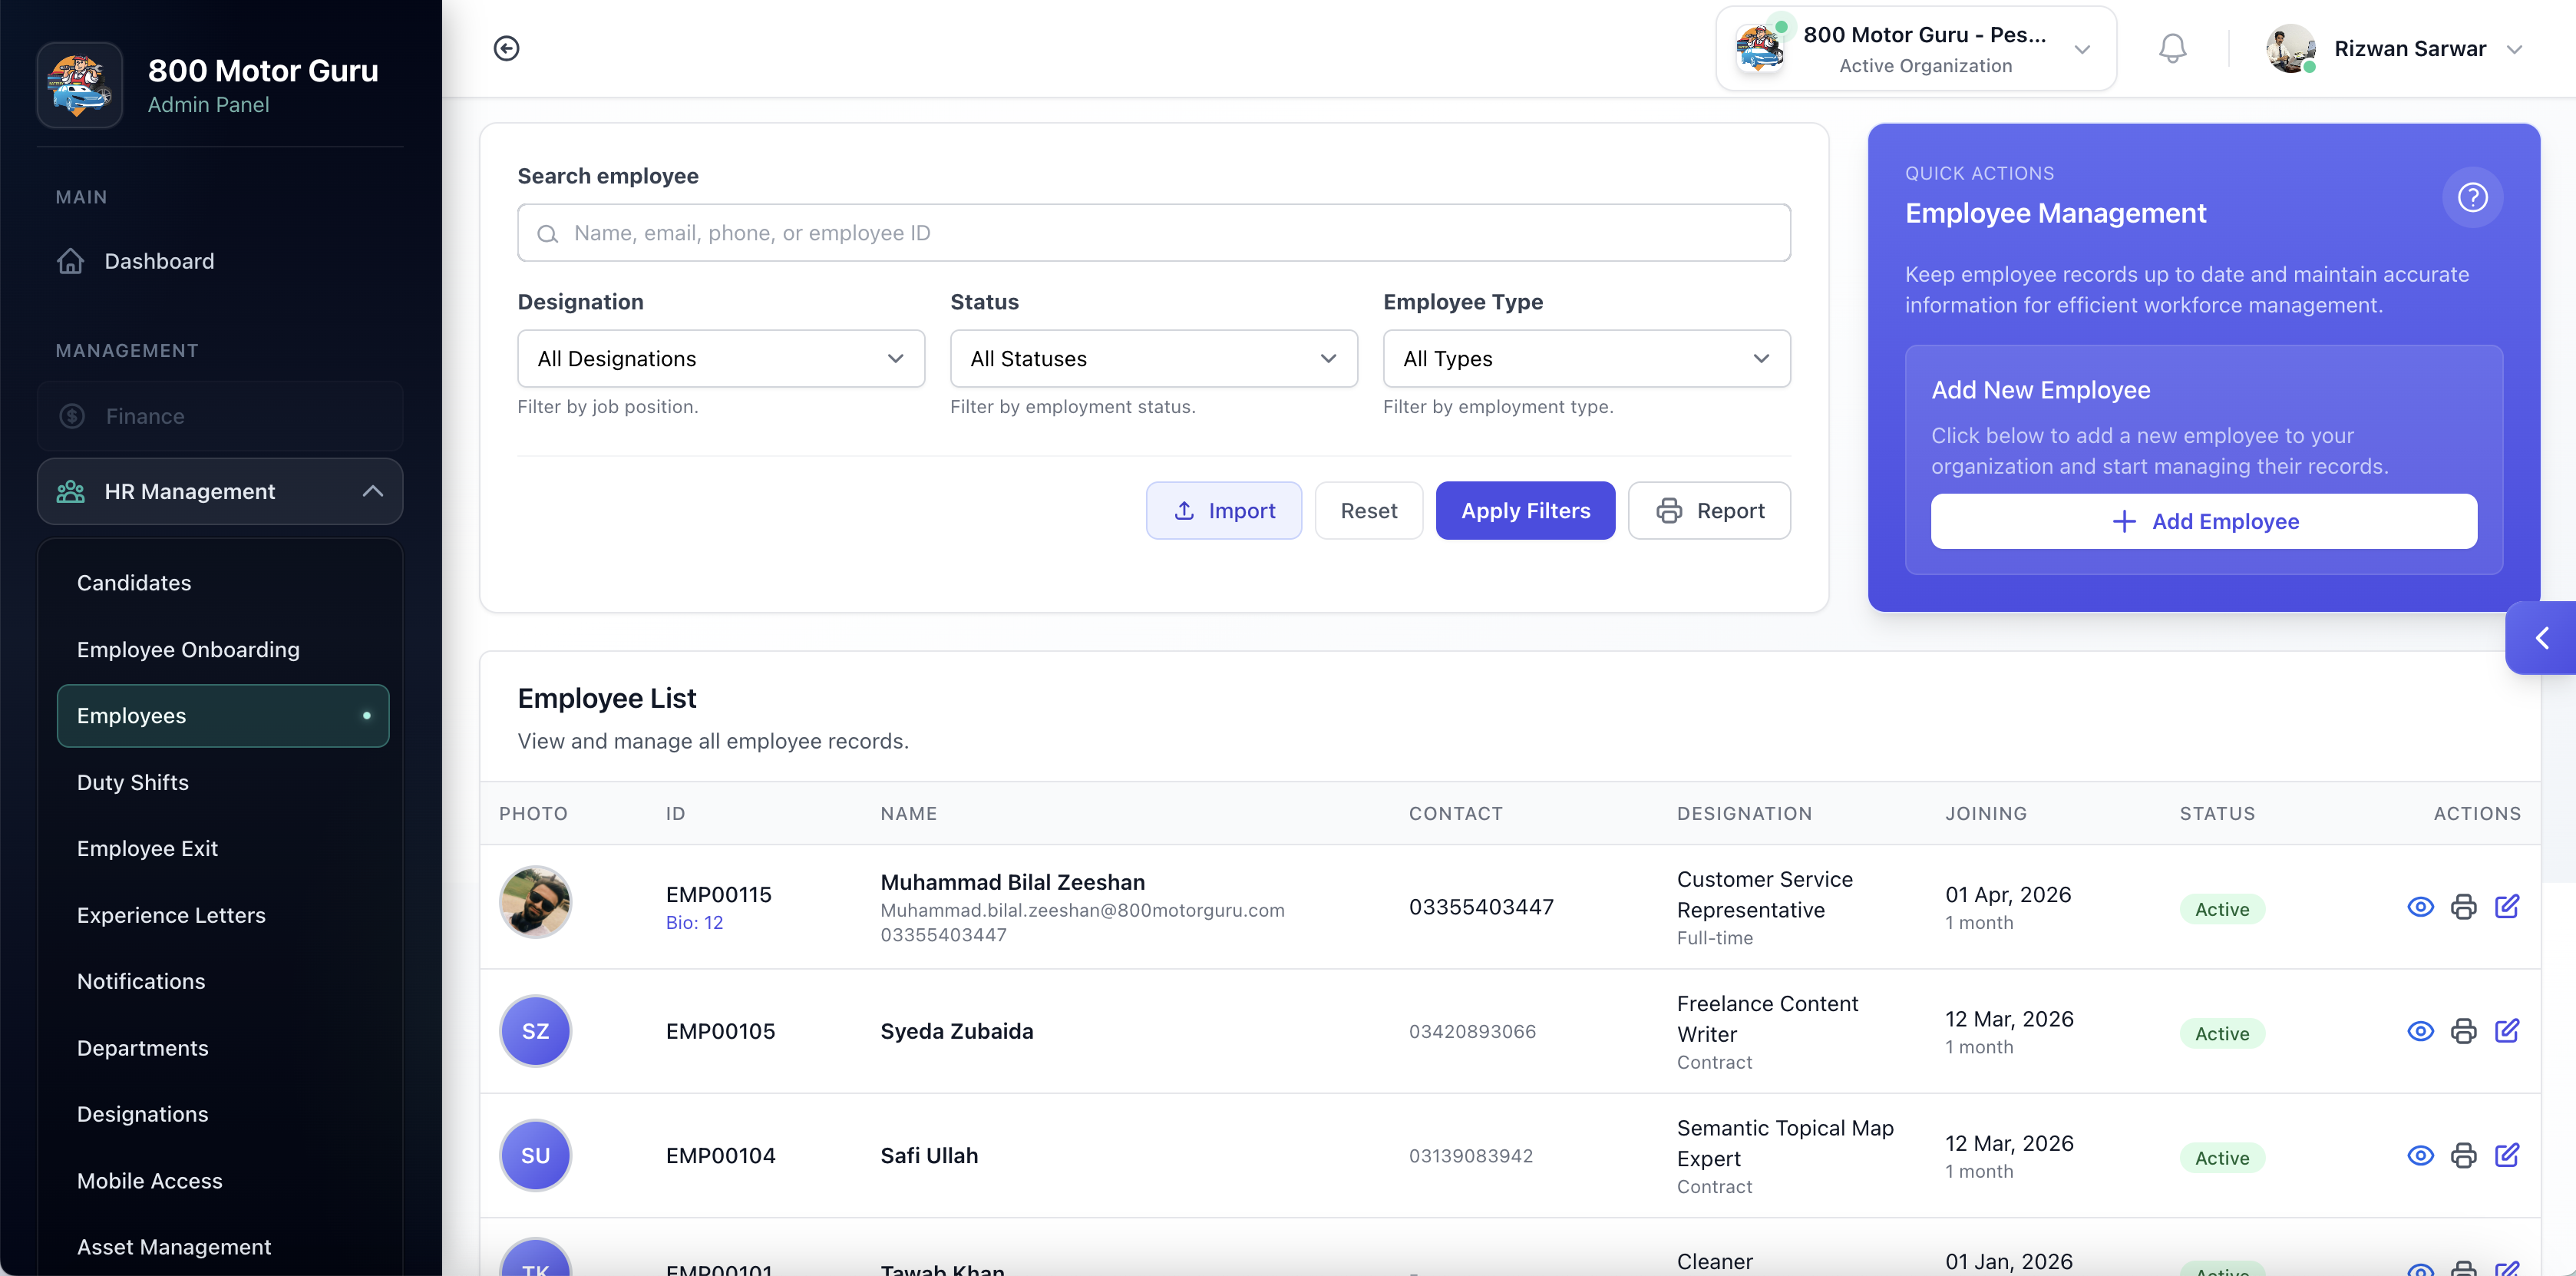This screenshot has height=1276, width=2576.
Task: Click Add Employee button
Action: click(2204, 522)
